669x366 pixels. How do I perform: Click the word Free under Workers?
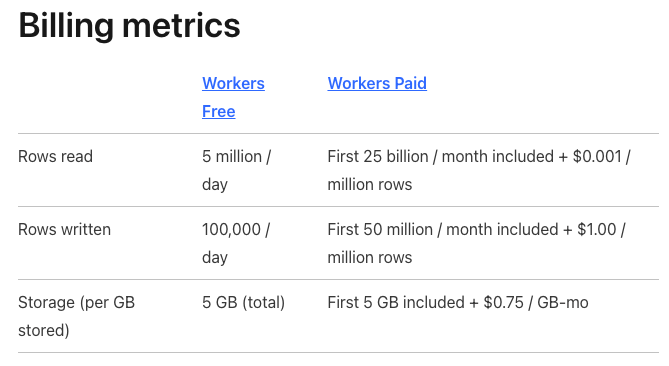pyautogui.click(x=218, y=111)
